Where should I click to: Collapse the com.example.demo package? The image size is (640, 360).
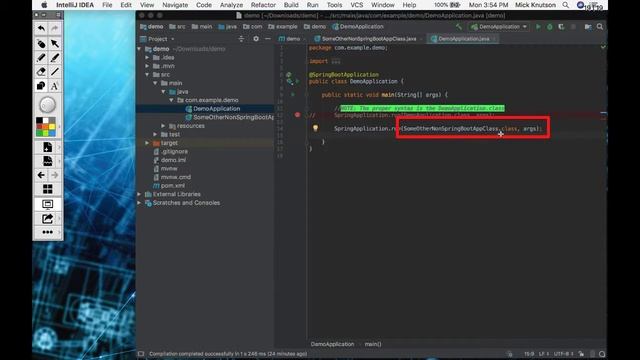[171, 100]
